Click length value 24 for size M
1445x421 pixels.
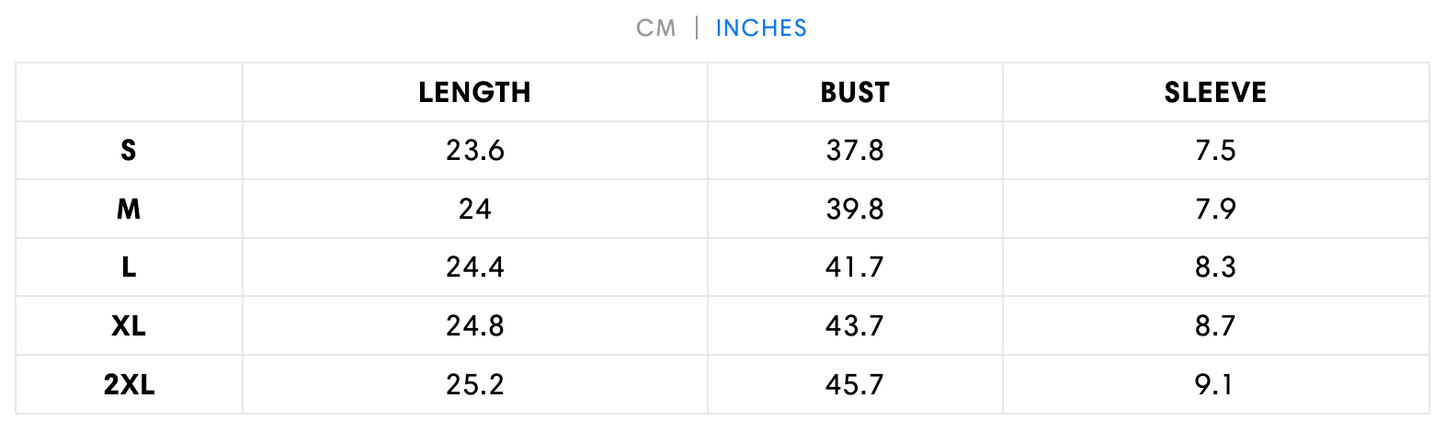pyautogui.click(x=474, y=209)
